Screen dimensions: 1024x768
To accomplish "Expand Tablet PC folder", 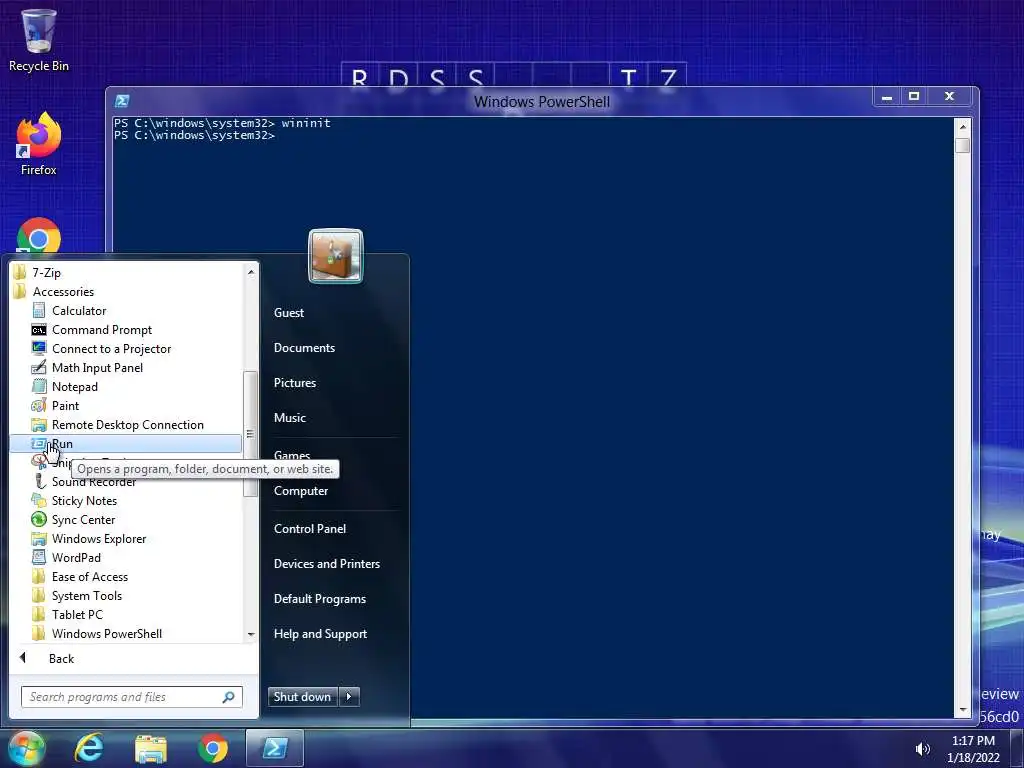I will pos(77,615).
